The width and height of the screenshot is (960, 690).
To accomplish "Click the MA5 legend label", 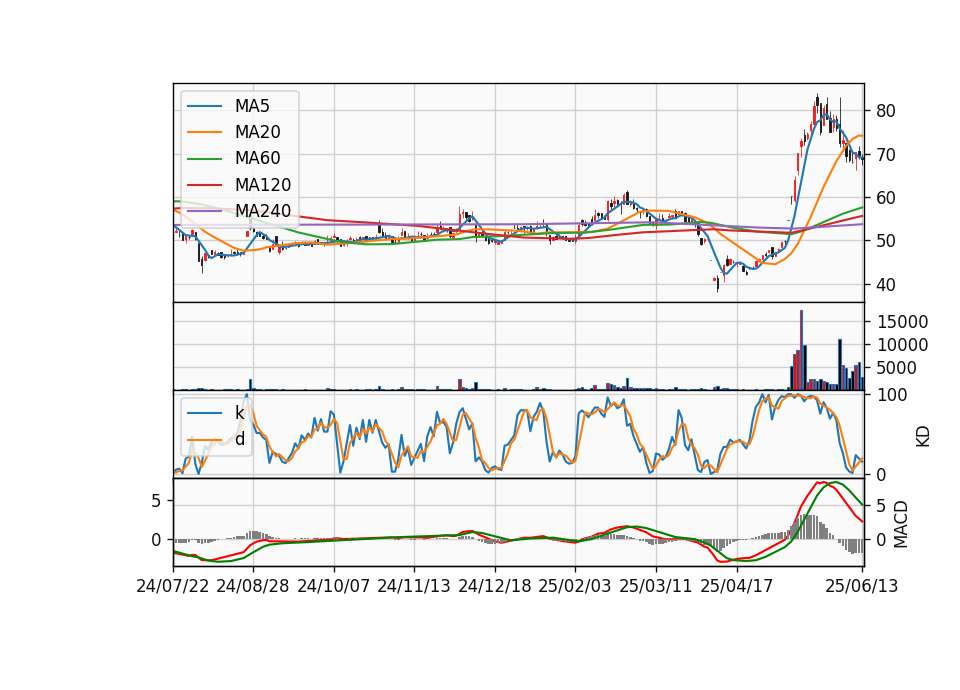I will click(252, 106).
